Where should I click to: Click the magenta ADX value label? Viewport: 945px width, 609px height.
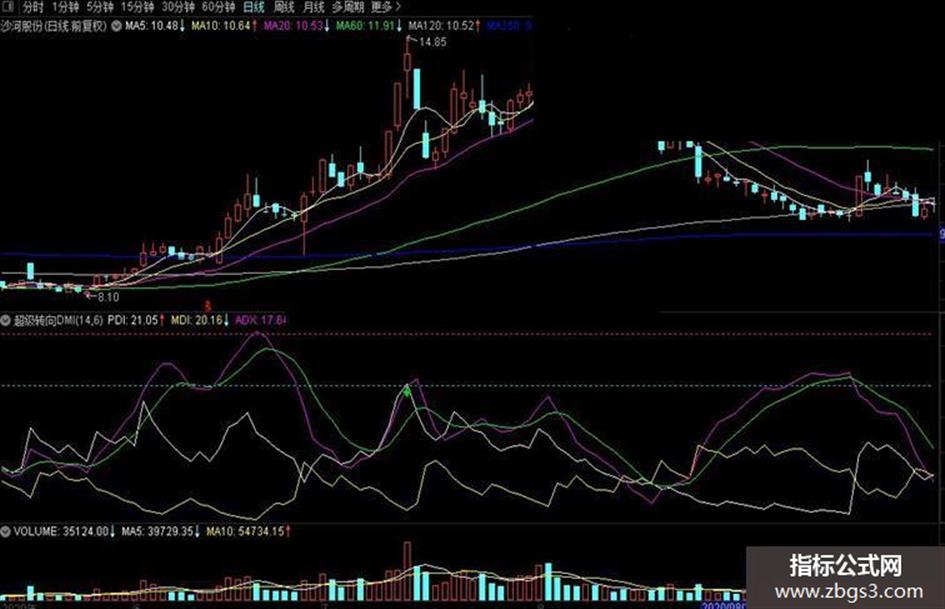[x=260, y=320]
